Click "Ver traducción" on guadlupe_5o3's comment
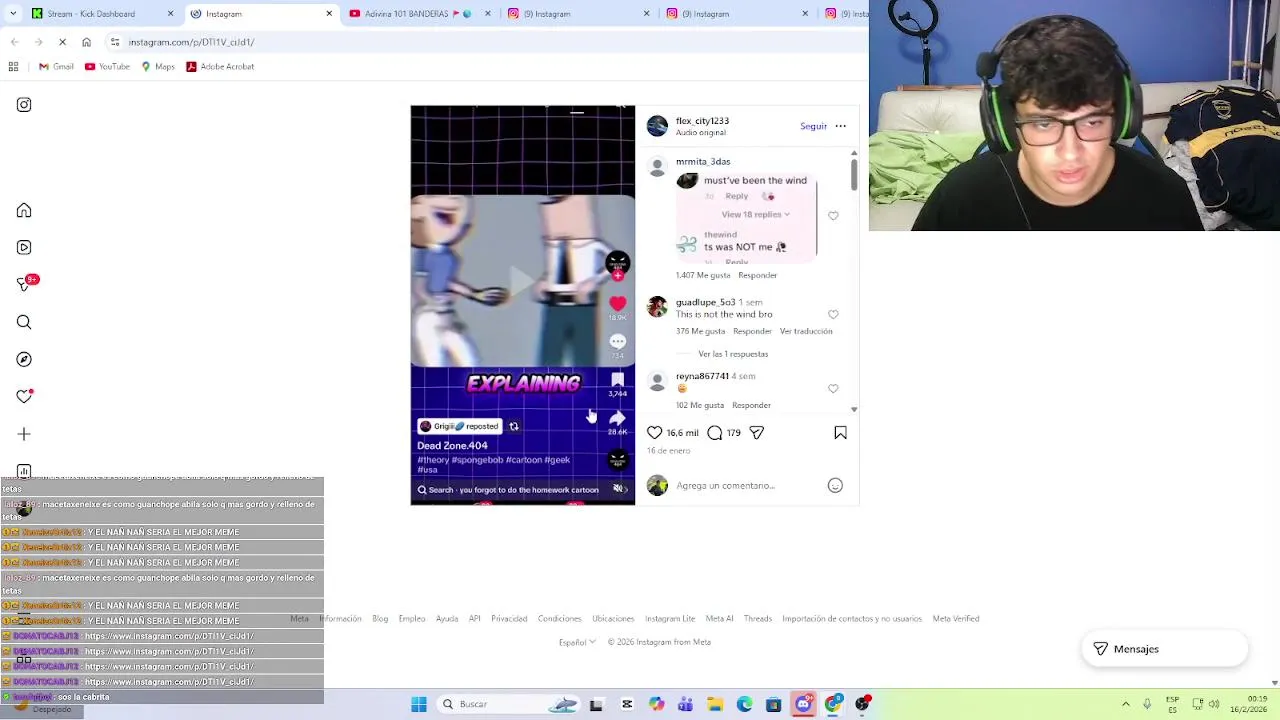 pos(806,331)
